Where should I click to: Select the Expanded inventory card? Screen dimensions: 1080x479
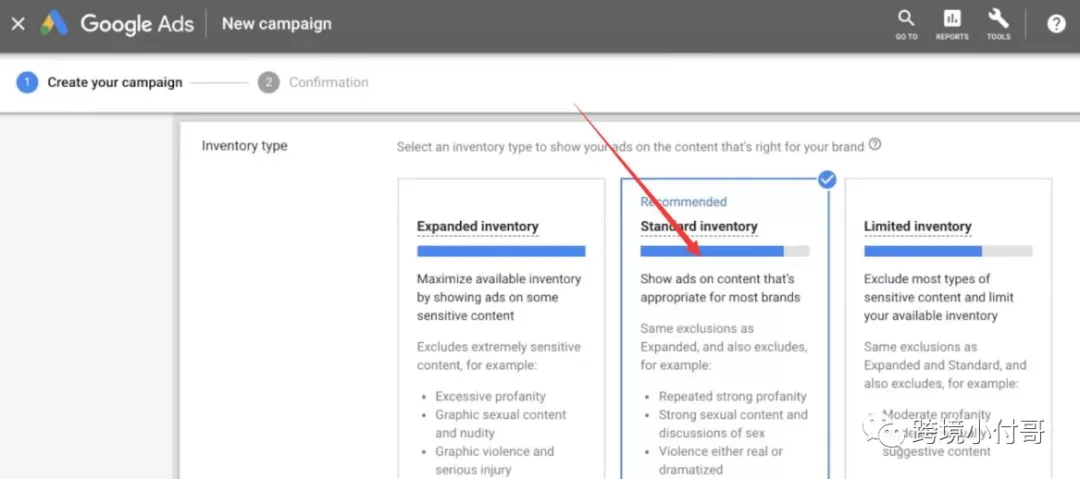click(x=501, y=329)
